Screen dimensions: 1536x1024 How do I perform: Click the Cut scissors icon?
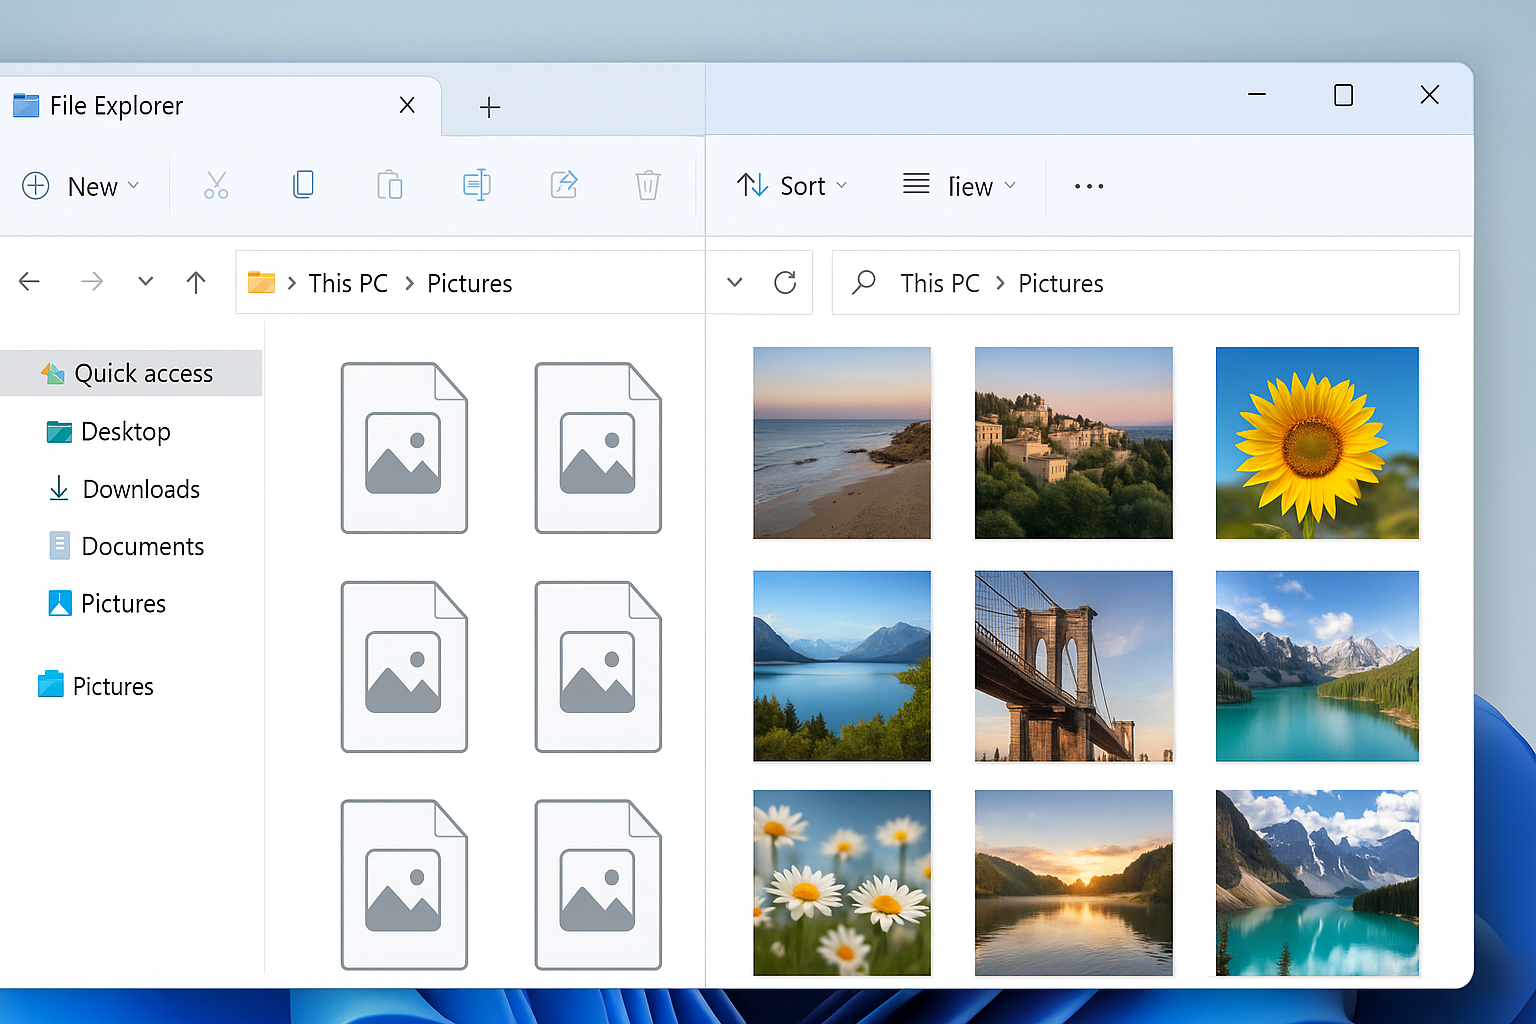pyautogui.click(x=216, y=186)
